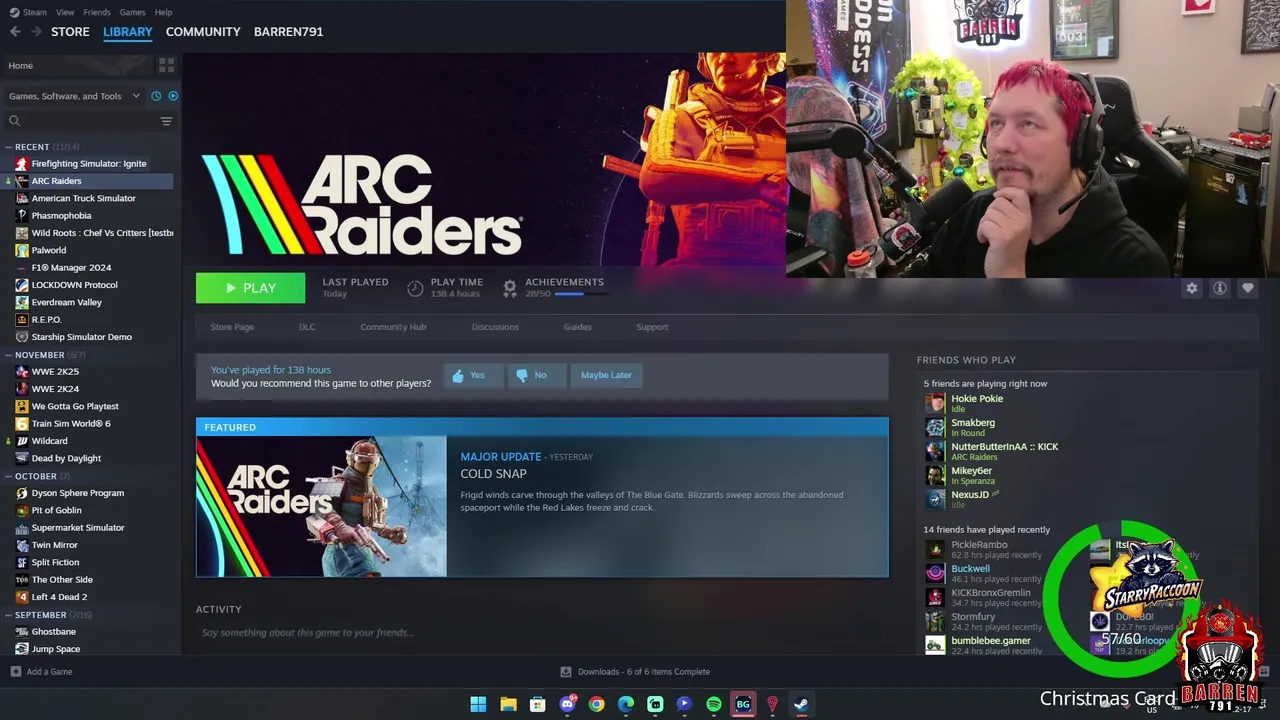The width and height of the screenshot is (1280, 720).
Task: Select Dyson Sphere Program in library
Action: [x=78, y=493]
